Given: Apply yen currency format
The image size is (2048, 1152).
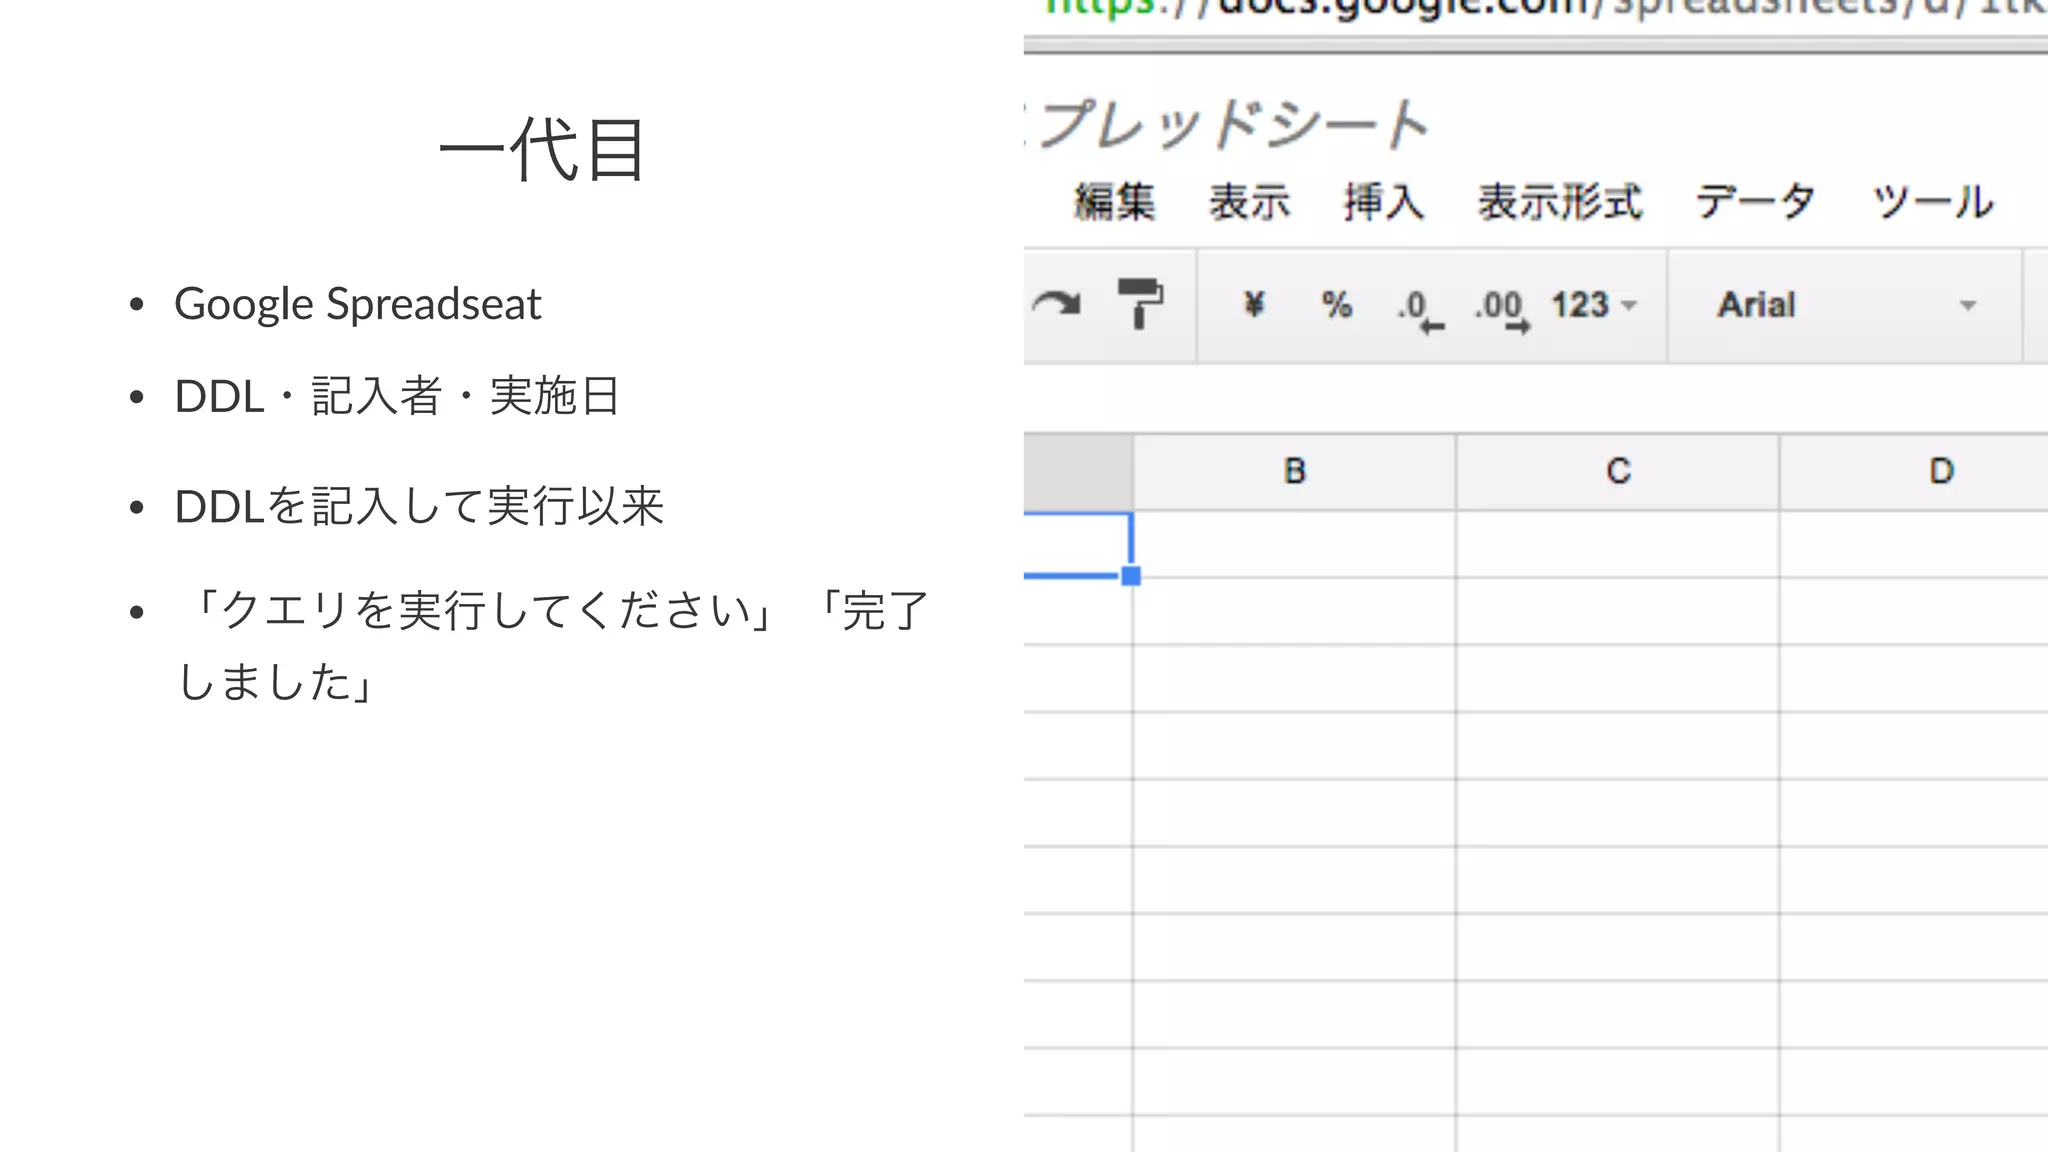Looking at the screenshot, I should click(x=1254, y=304).
